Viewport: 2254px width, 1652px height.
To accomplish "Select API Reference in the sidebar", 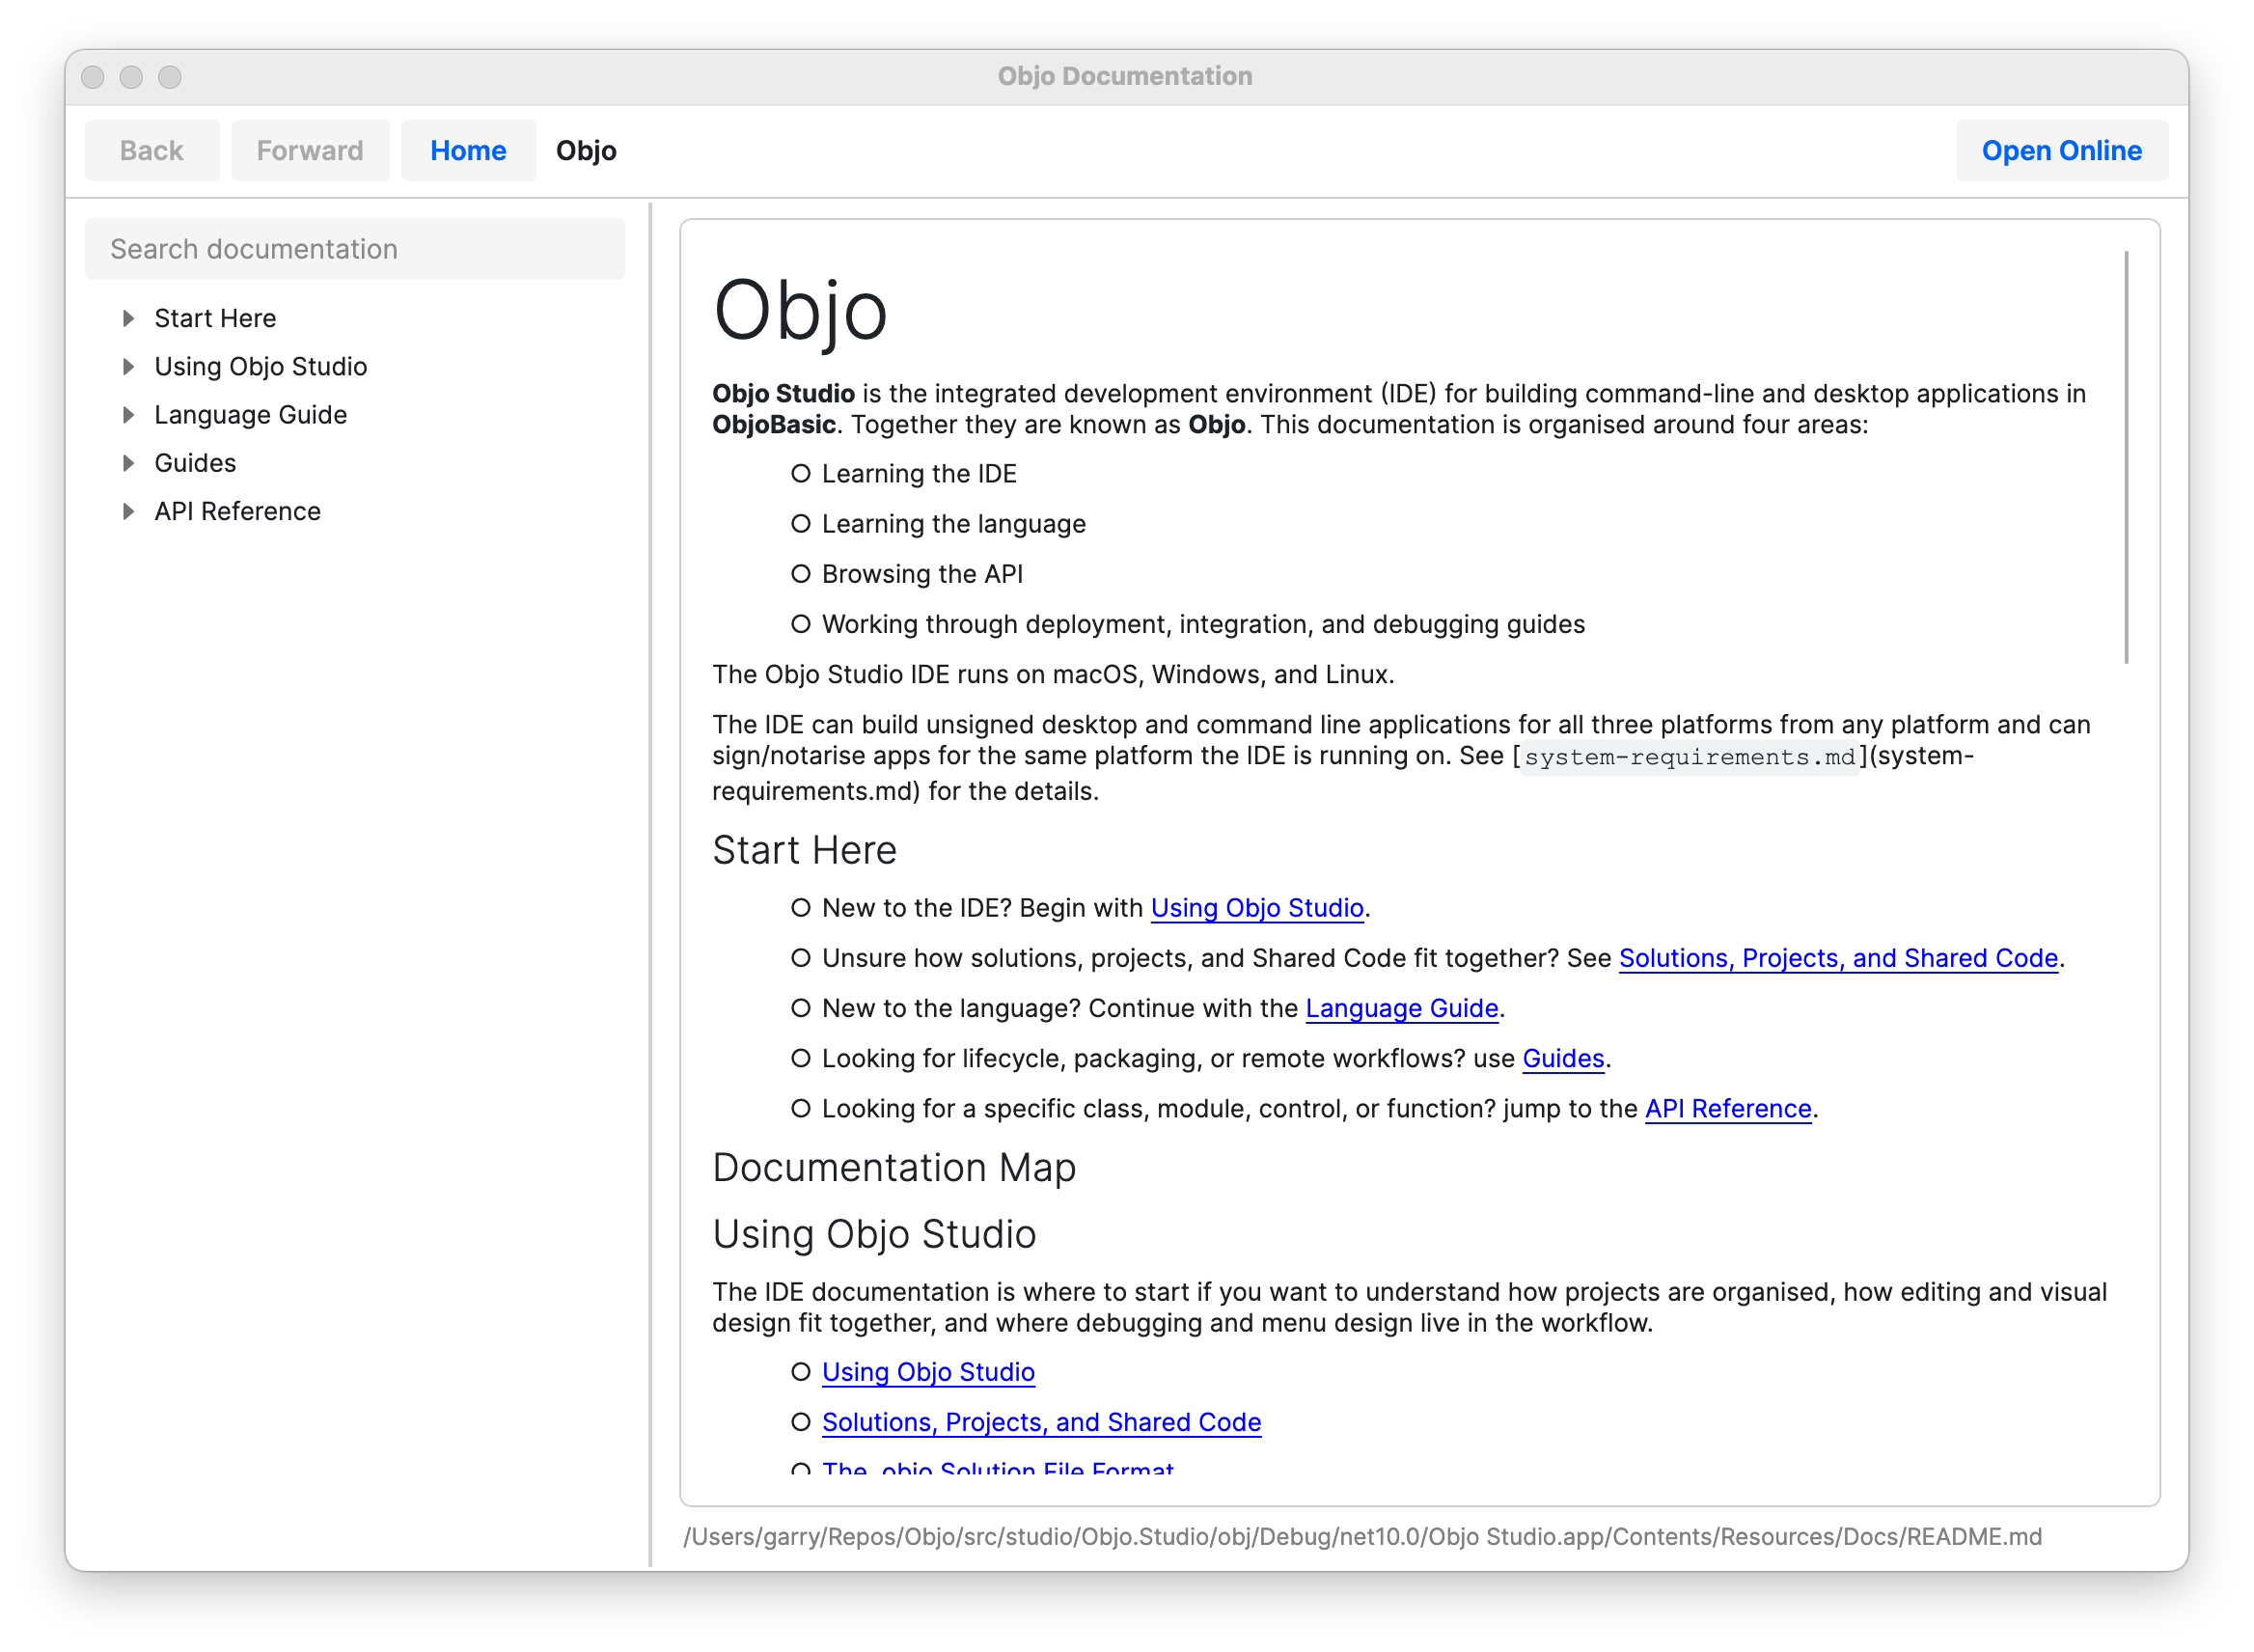I will (237, 511).
